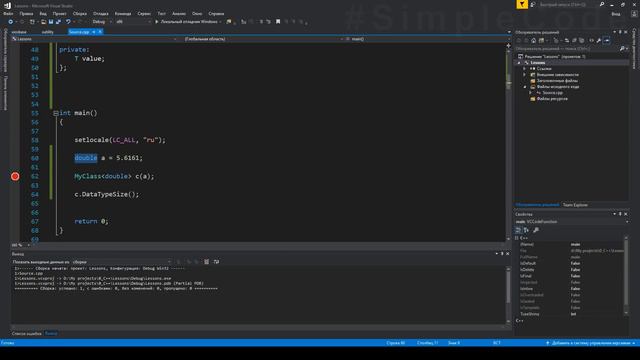Open the x86 platform dropdown
Image resolution: width=640 pixels, height=360 pixels.
133,22
